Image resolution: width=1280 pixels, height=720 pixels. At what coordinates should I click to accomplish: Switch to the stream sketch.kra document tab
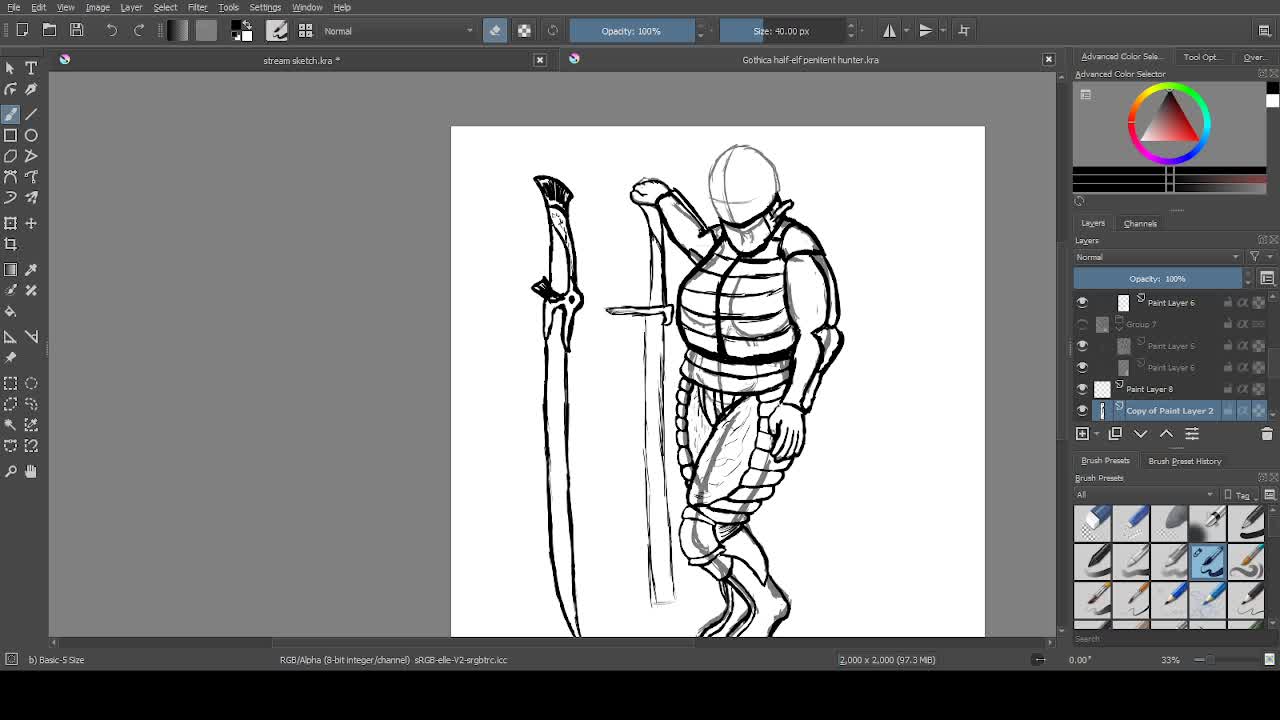pyautogui.click(x=301, y=60)
